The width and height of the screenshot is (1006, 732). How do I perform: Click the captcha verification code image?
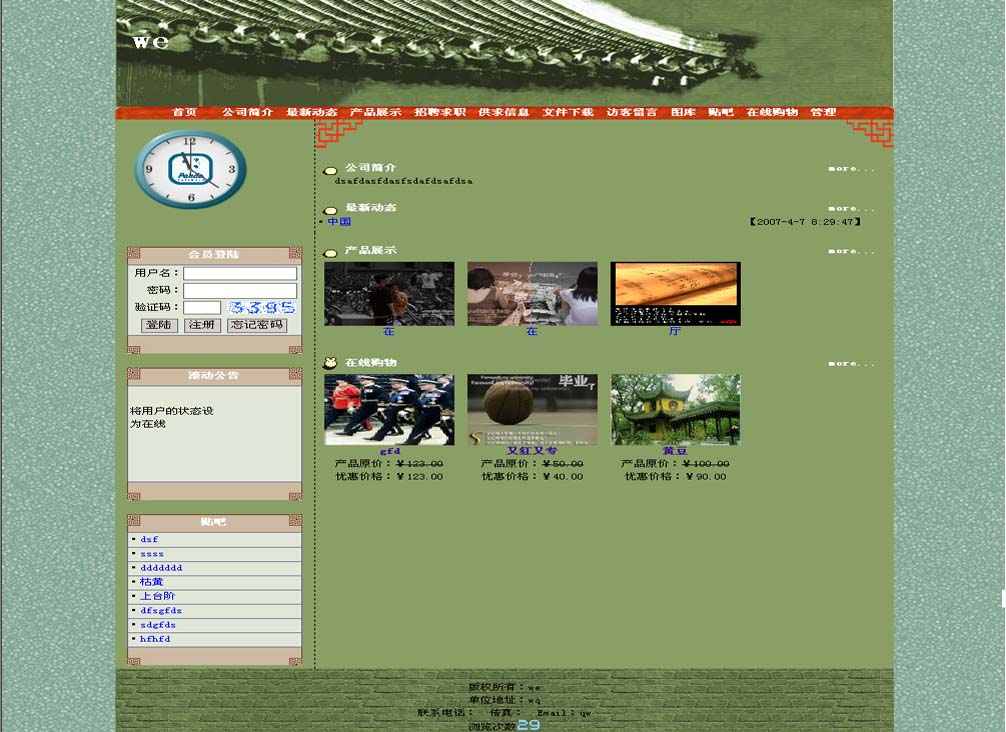tap(261, 308)
